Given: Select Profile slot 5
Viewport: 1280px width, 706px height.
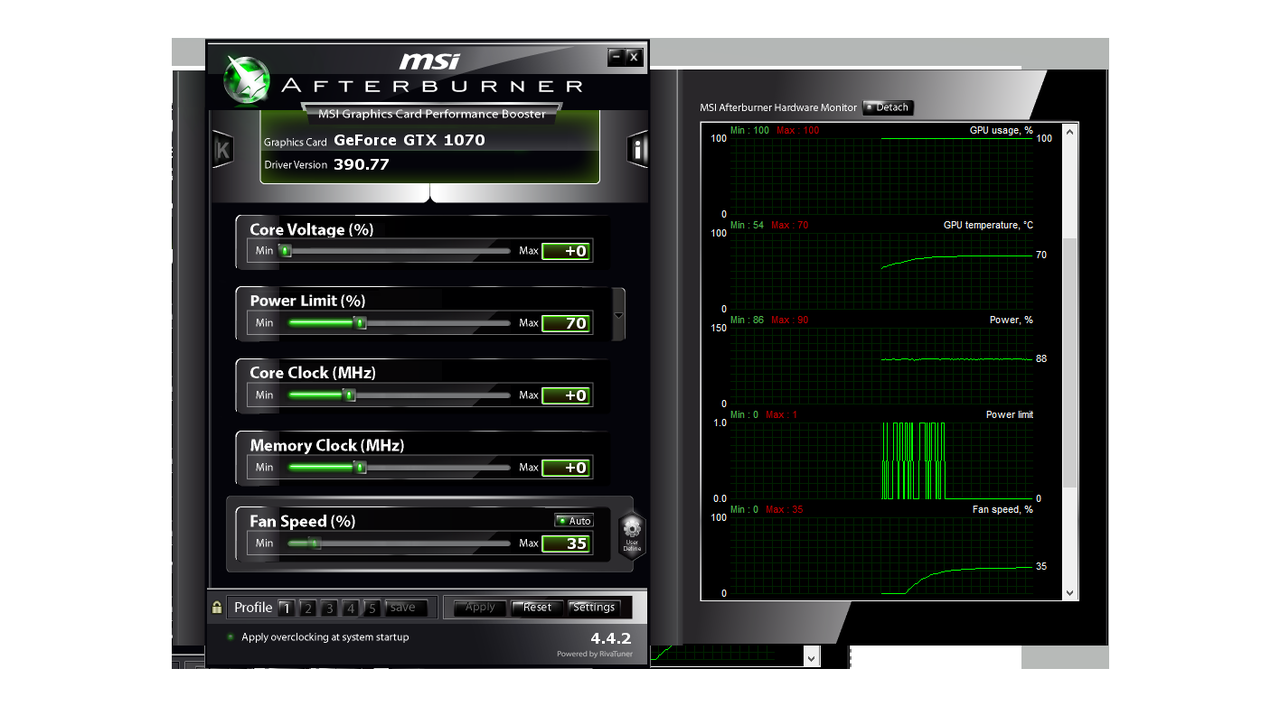Looking at the screenshot, I should pyautogui.click(x=372, y=608).
